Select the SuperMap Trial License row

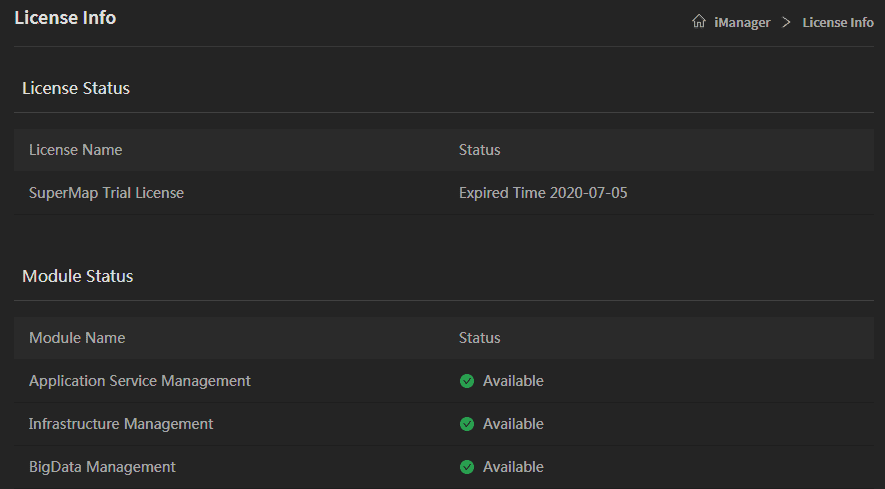click(106, 193)
